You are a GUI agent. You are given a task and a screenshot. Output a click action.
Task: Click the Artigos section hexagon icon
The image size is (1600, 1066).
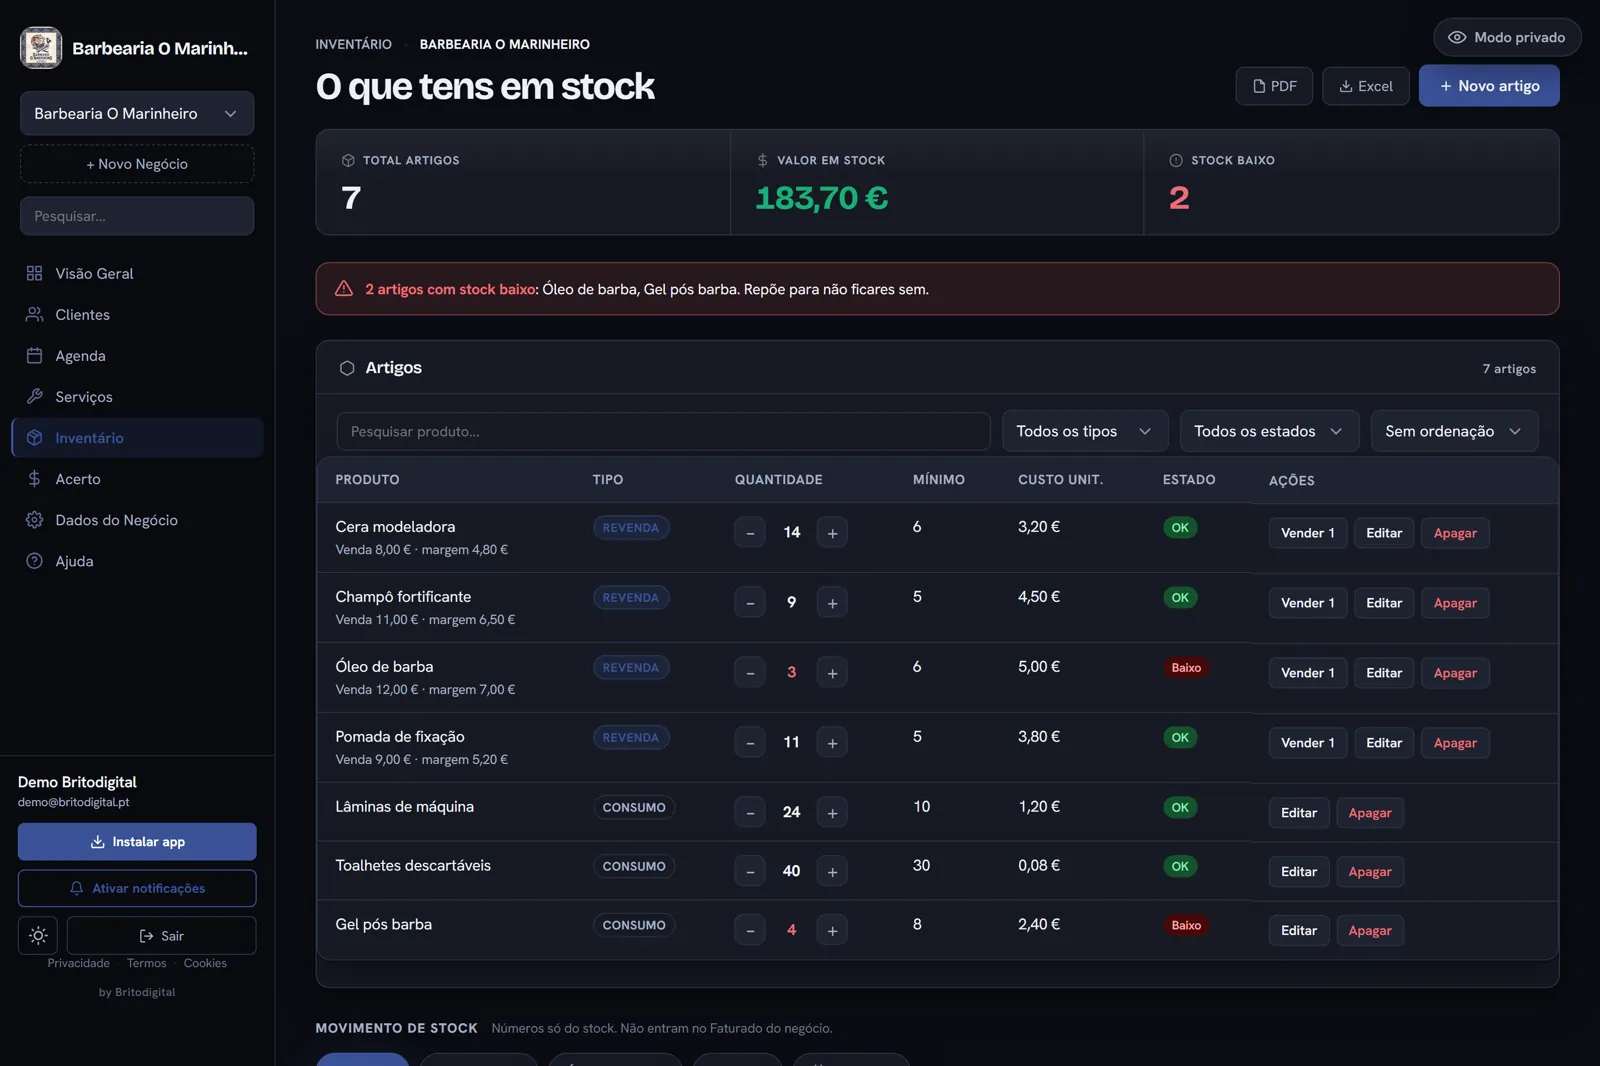click(x=347, y=368)
